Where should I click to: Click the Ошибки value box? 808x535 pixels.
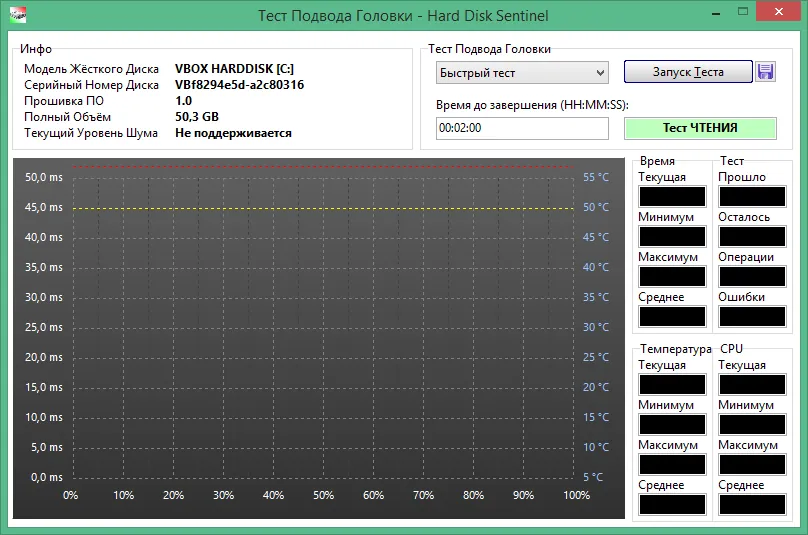[752, 316]
